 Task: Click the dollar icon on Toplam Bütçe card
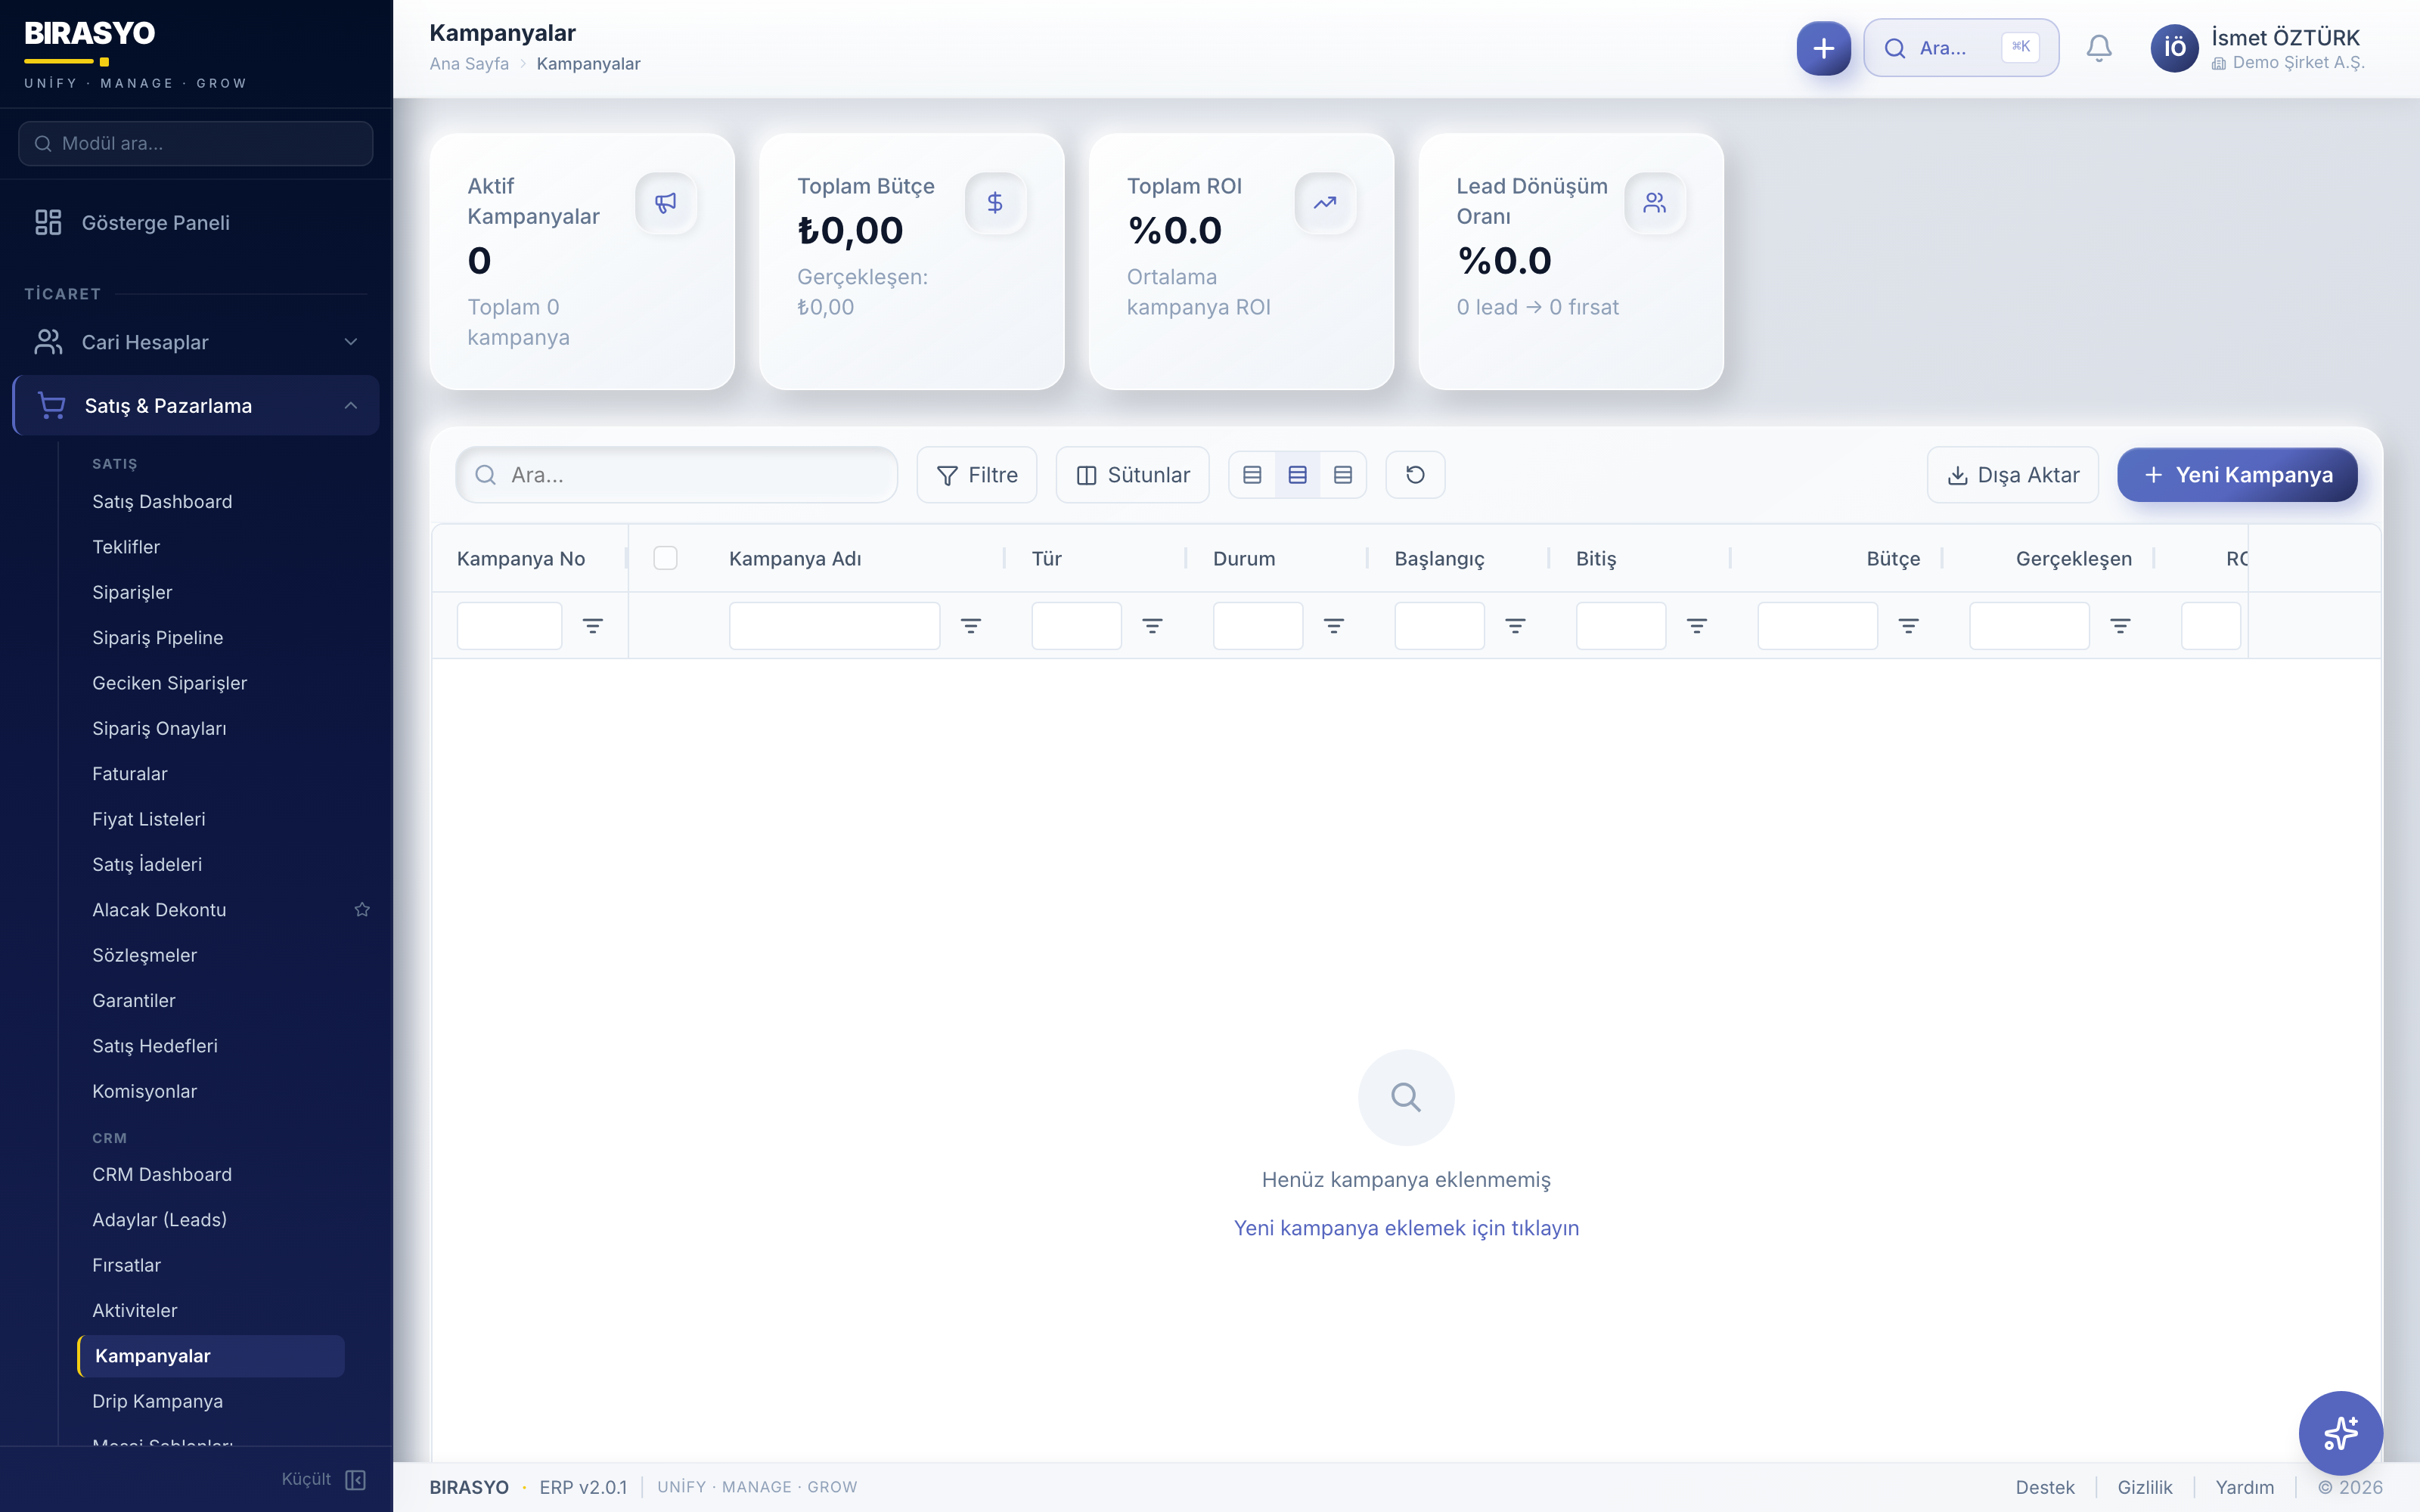tap(995, 203)
